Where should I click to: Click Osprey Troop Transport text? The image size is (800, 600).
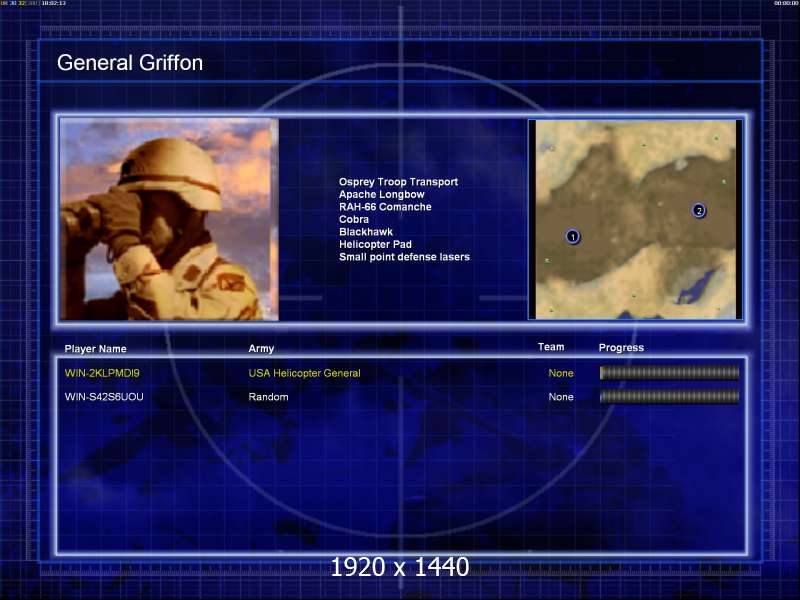tap(398, 182)
